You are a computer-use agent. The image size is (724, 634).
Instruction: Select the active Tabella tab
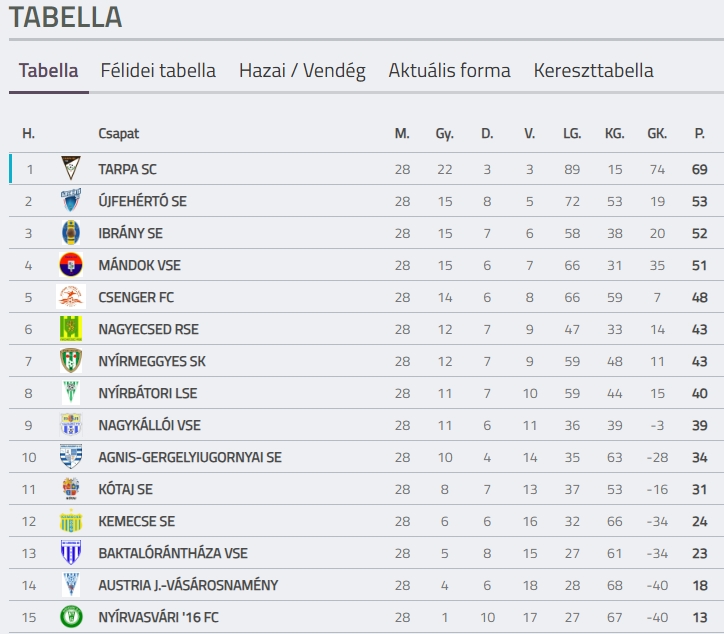tap(48, 71)
